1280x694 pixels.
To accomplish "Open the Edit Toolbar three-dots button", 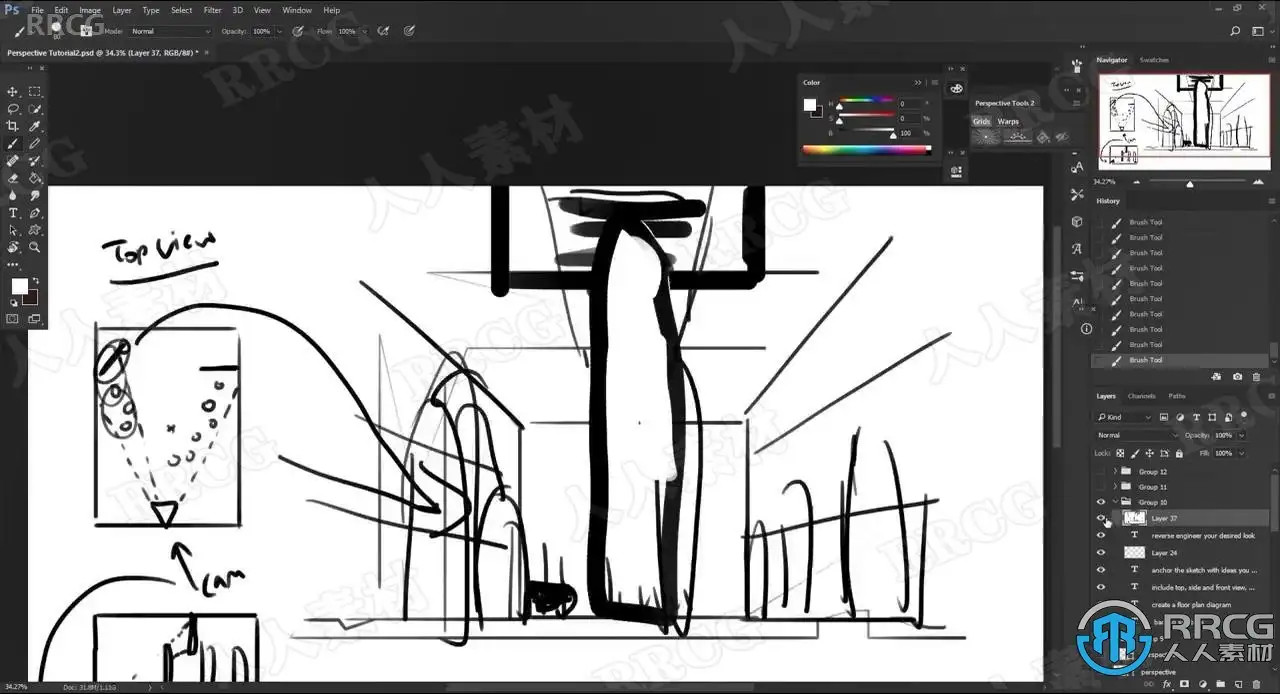I will click(13, 265).
